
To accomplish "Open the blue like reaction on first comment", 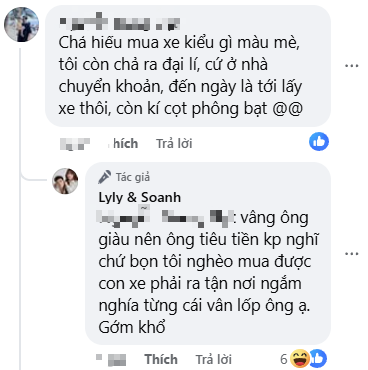I will [x=319, y=142].
